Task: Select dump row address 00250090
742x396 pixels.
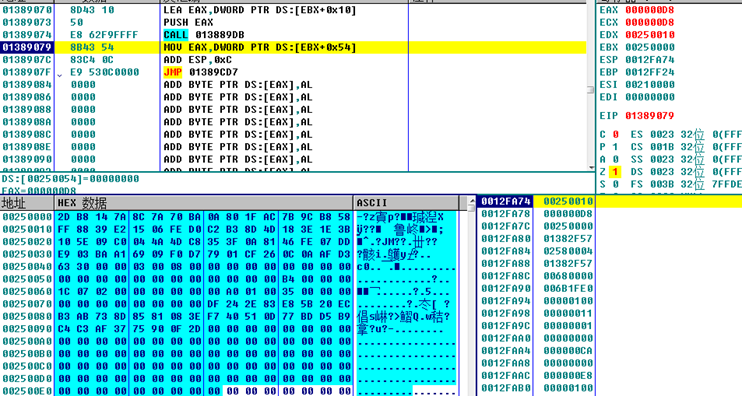Action: tap(27, 329)
